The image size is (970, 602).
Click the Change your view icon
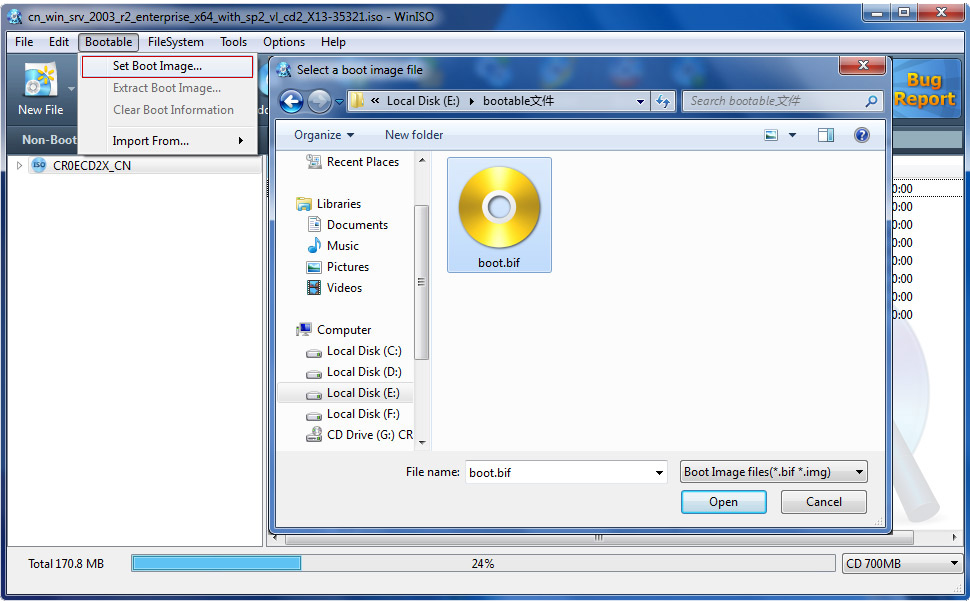pyautogui.click(x=771, y=135)
